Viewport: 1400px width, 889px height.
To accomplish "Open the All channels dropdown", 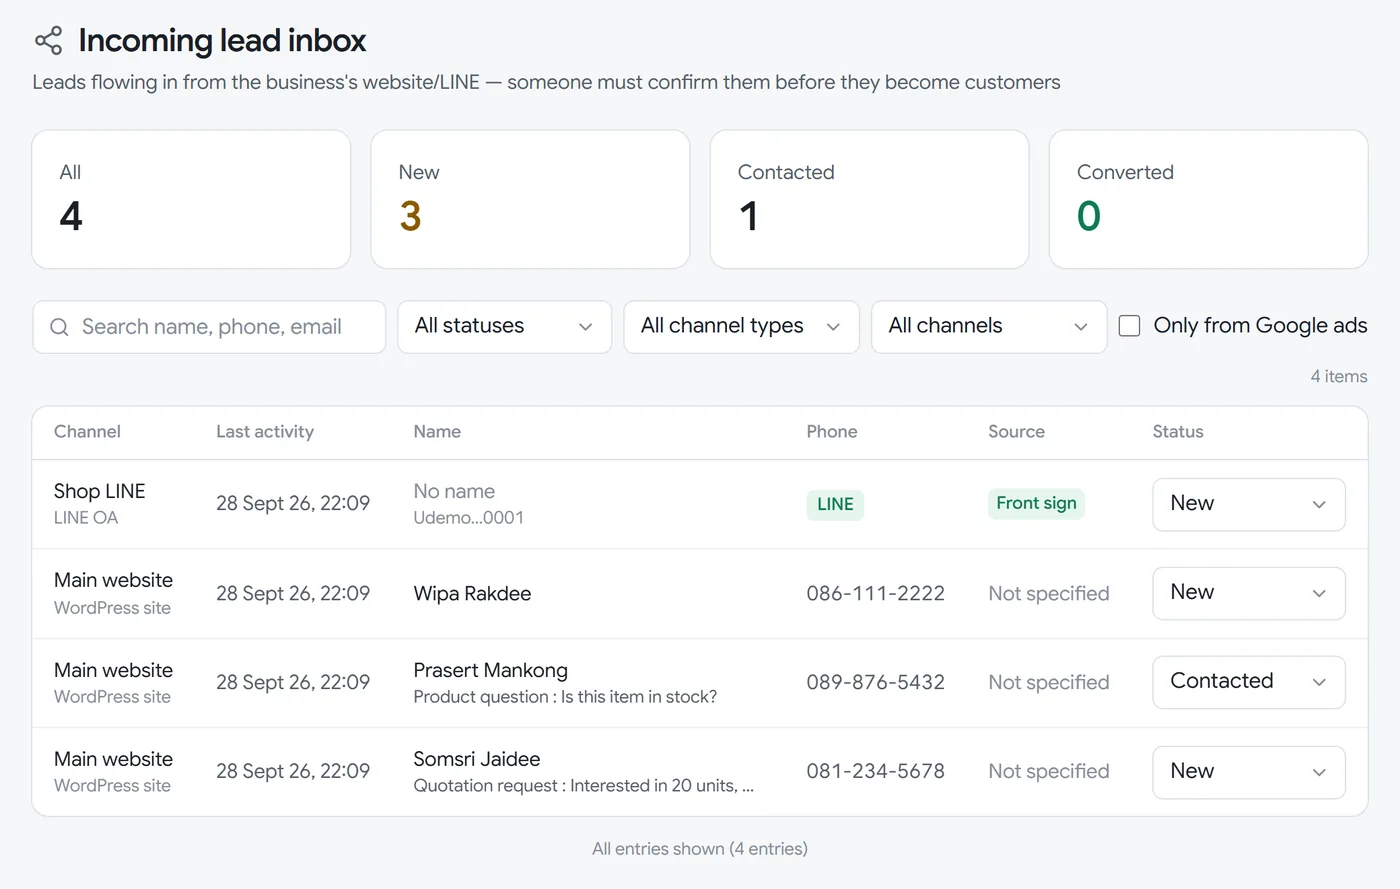I will pos(989,327).
